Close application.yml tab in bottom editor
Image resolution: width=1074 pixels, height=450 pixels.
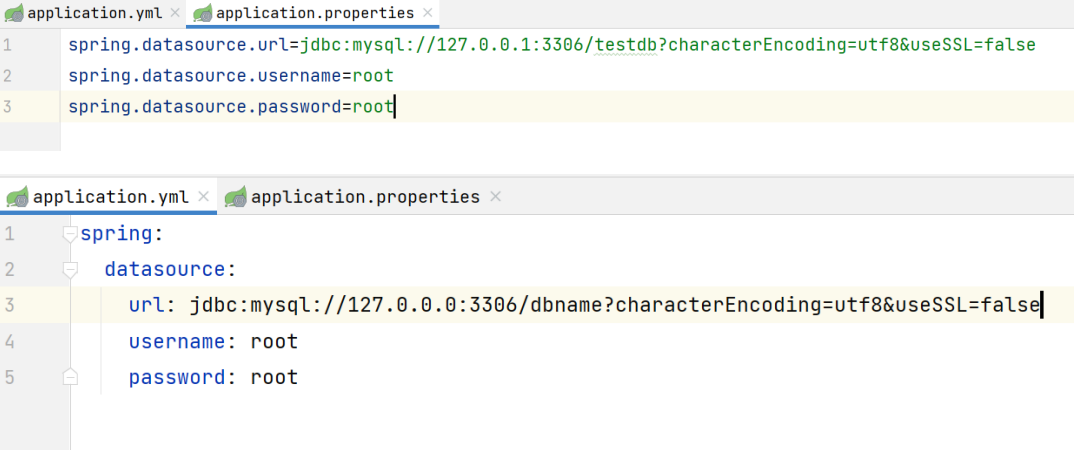pyautogui.click(x=203, y=197)
